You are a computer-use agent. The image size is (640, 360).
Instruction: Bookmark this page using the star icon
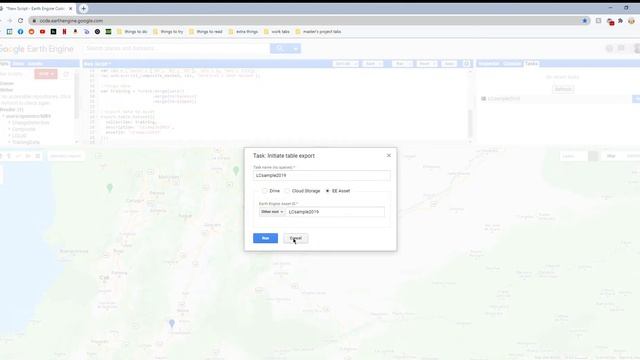[x=584, y=20]
